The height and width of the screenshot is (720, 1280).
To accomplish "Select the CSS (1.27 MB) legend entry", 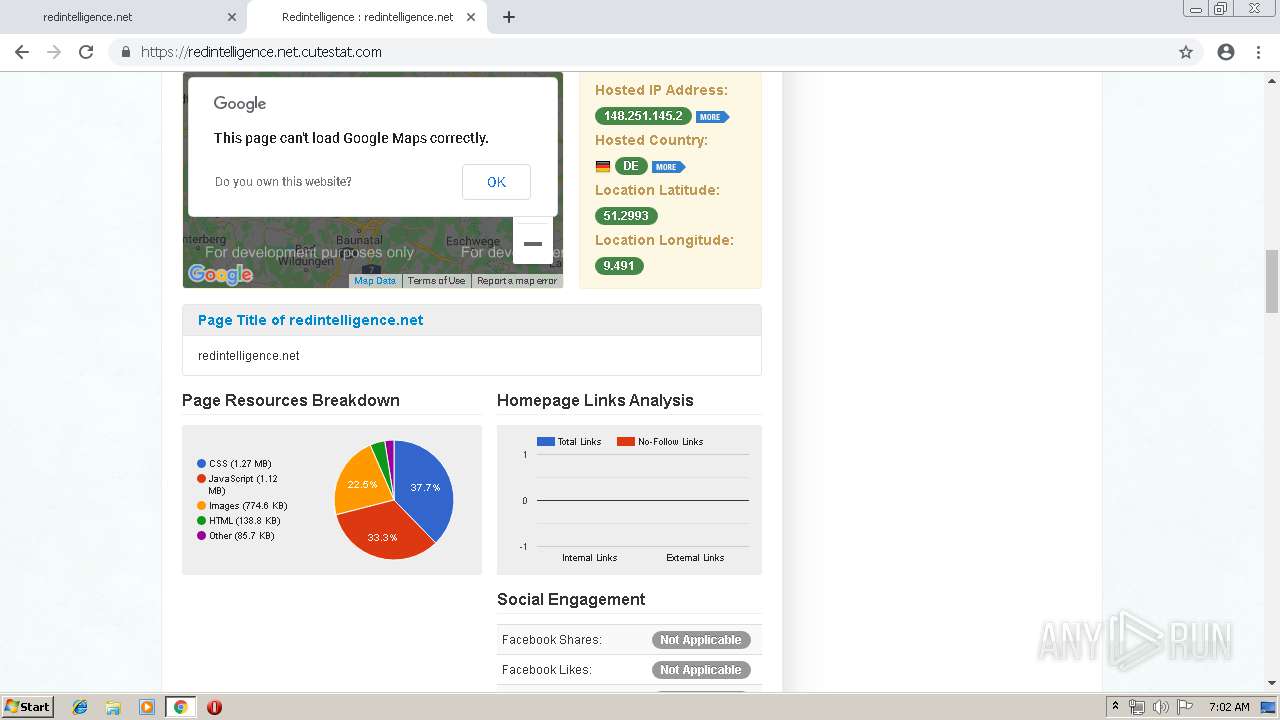I will (x=234, y=464).
